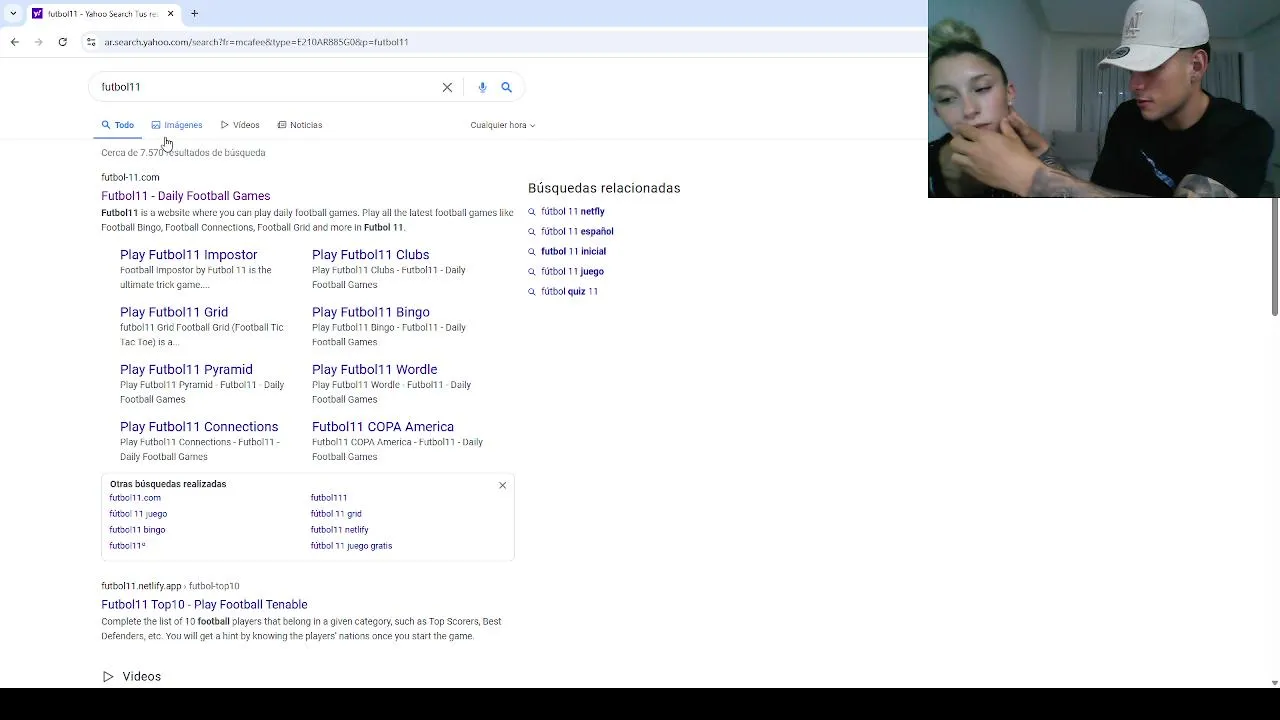The image size is (1280, 720).
Task: Click the page vertical scrollbar thumb
Action: coord(1274,257)
